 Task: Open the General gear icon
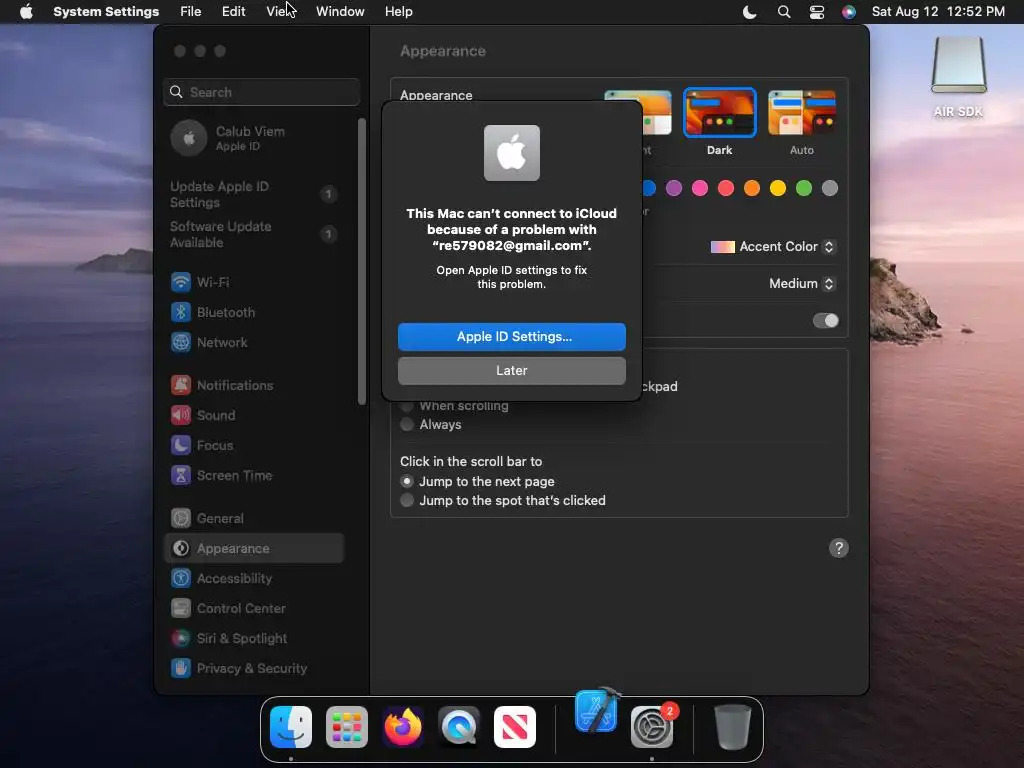(181, 519)
